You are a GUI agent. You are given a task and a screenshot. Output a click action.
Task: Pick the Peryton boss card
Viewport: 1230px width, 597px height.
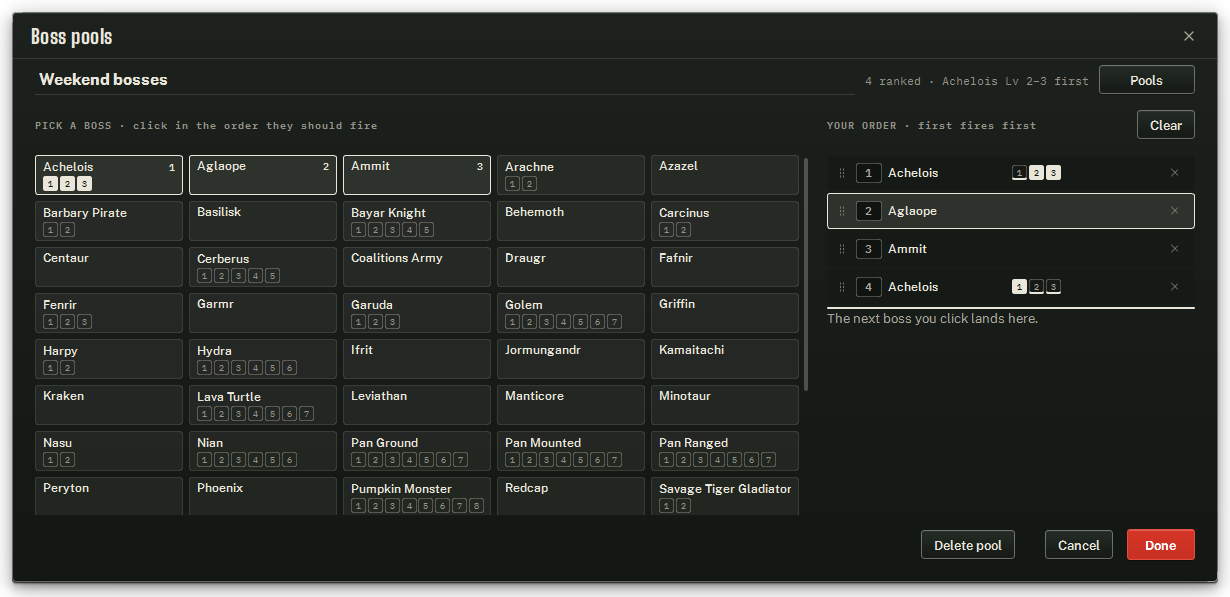pyautogui.click(x=109, y=496)
